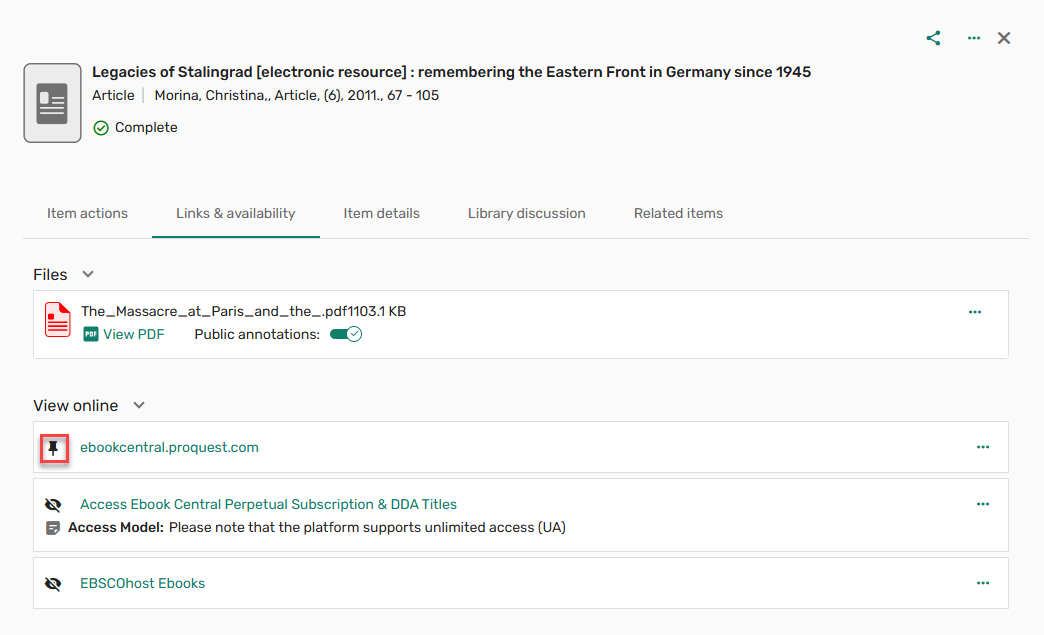Screen dimensions: 1044x635
Task: Open the ellipsis menu for the PDF file
Action: (x=975, y=312)
